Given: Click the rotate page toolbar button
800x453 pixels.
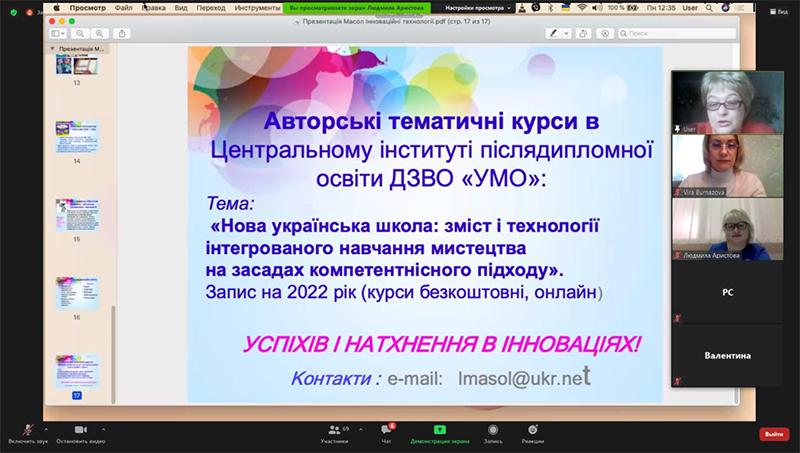Looking at the screenshot, I should (x=583, y=33).
